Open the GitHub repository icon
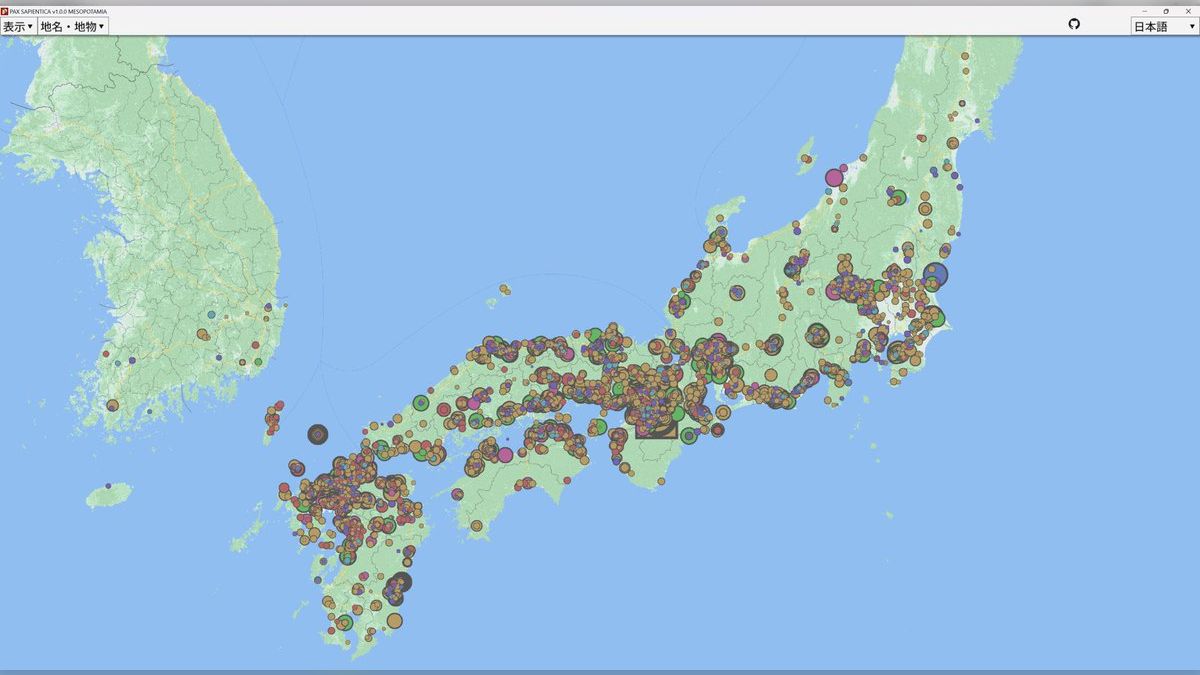Viewport: 1200px width, 675px height. tap(1074, 24)
